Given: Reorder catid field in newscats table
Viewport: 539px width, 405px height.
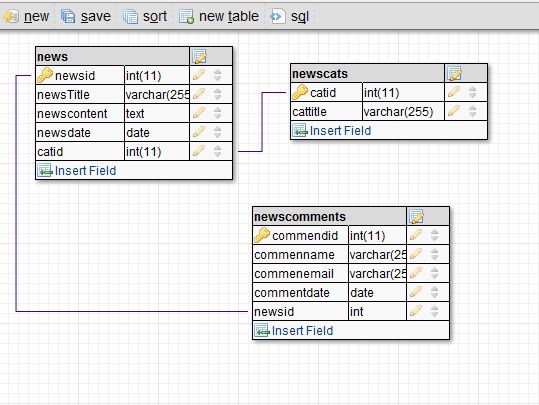Looking at the screenshot, I should point(473,92).
